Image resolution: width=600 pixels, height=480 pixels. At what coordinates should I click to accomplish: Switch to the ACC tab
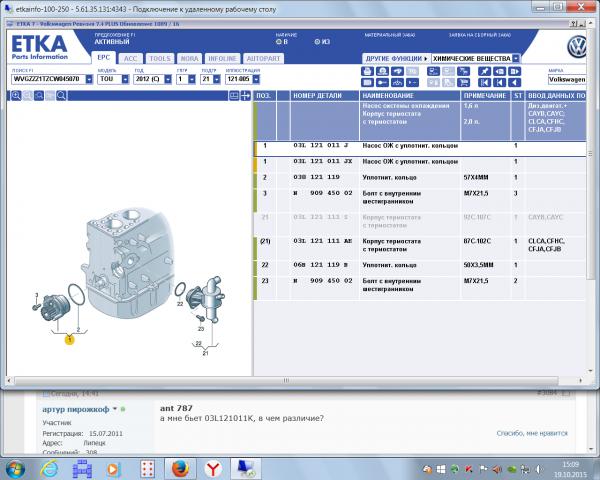[130, 59]
